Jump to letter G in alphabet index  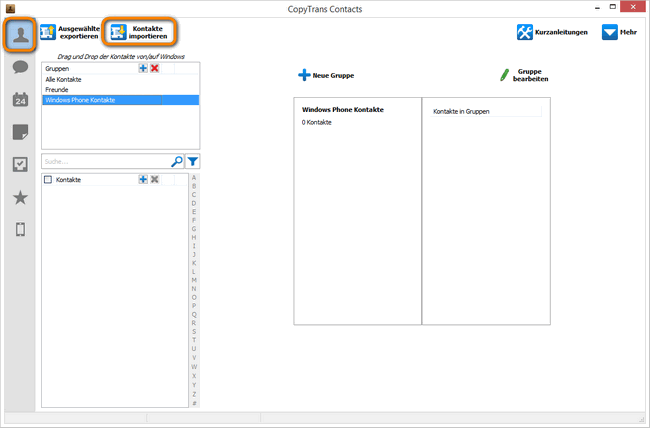[194, 229]
